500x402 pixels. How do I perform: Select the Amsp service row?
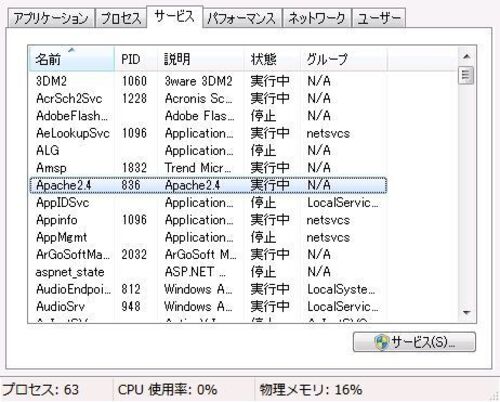[x=208, y=168]
